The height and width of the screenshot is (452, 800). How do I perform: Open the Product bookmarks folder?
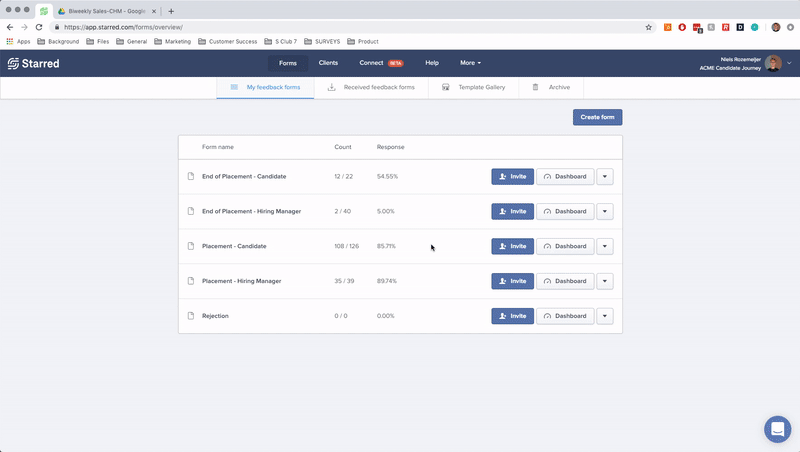coord(363,41)
